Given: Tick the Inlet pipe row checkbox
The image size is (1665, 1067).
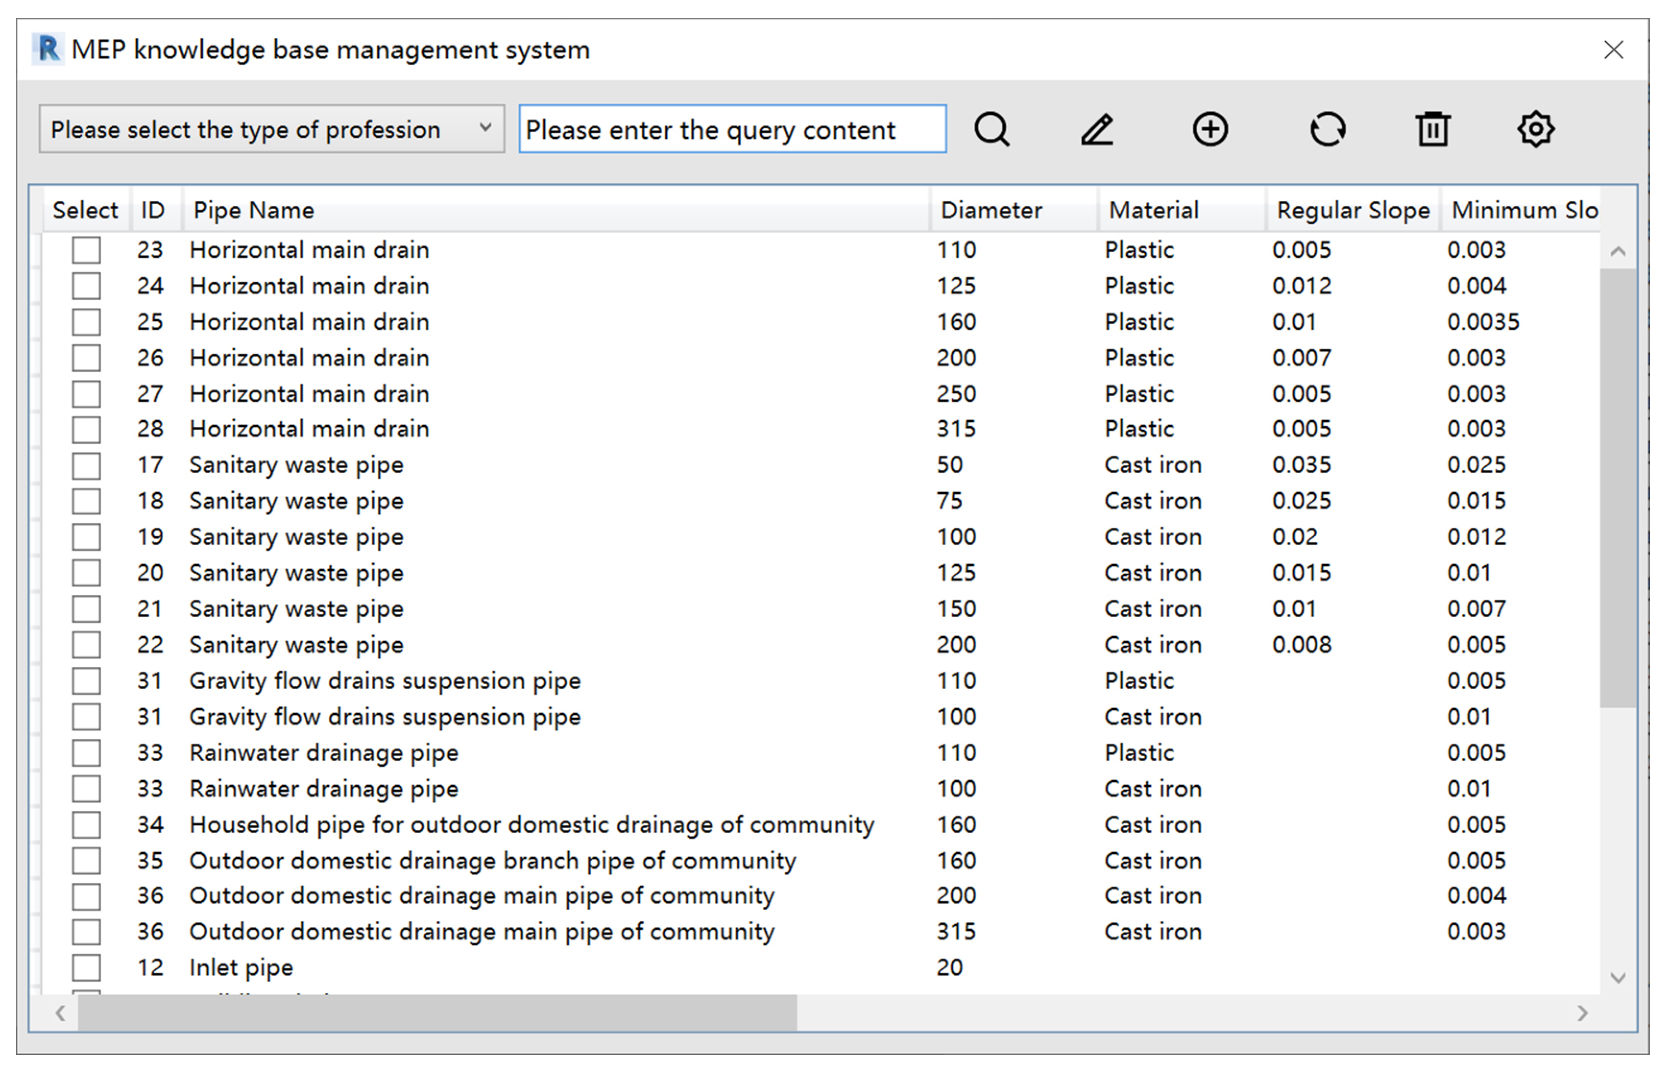Looking at the screenshot, I should [87, 968].
